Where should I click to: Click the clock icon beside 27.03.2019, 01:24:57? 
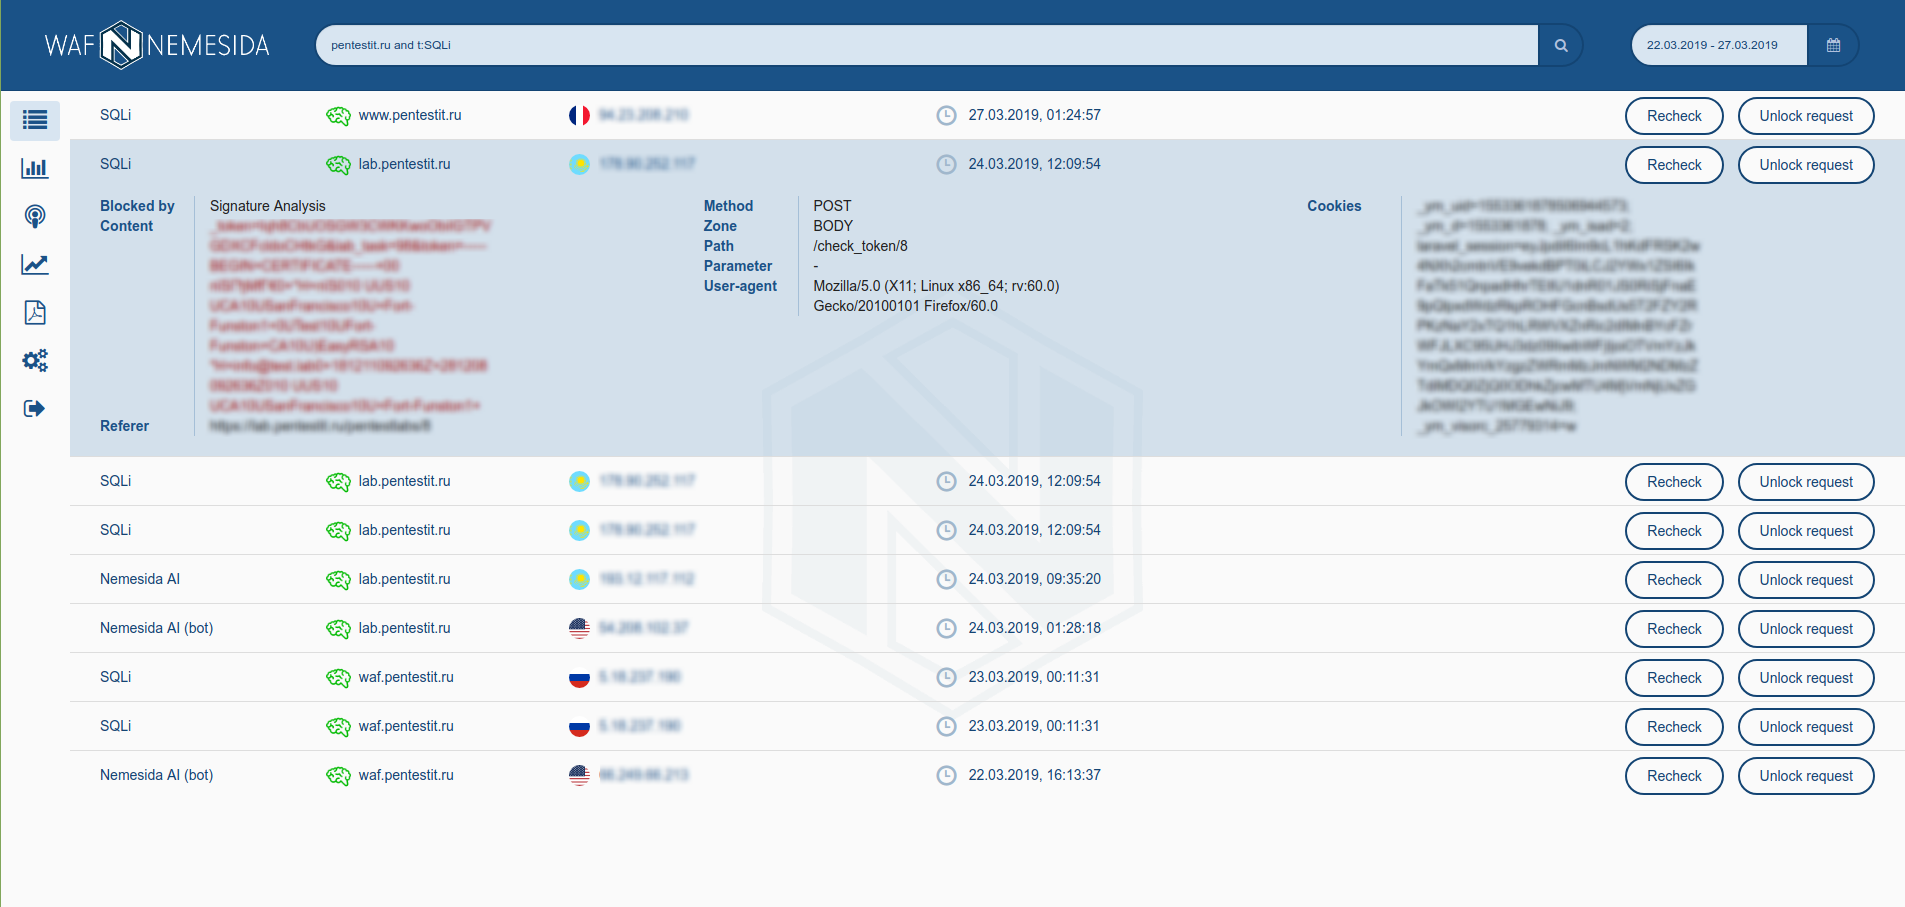point(946,115)
